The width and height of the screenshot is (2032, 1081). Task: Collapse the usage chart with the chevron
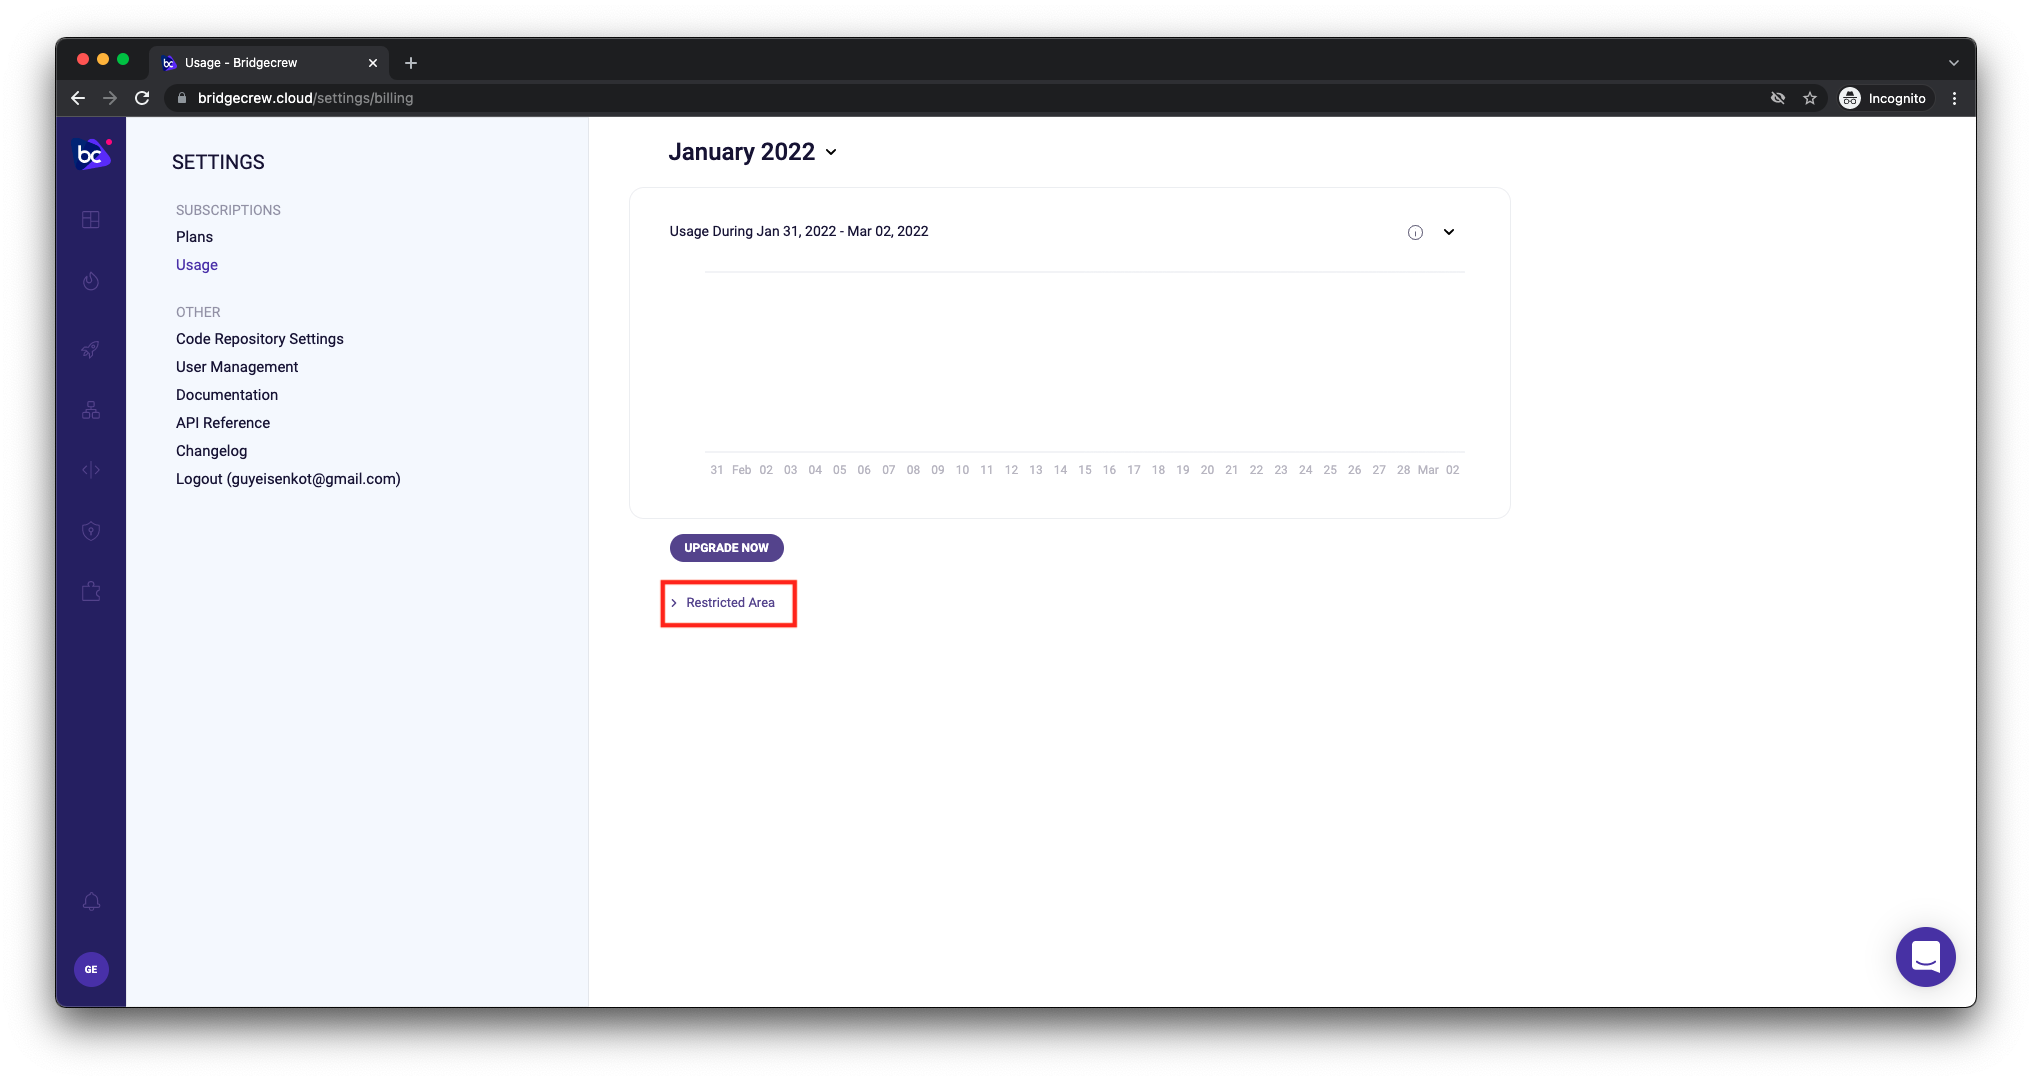[1448, 232]
